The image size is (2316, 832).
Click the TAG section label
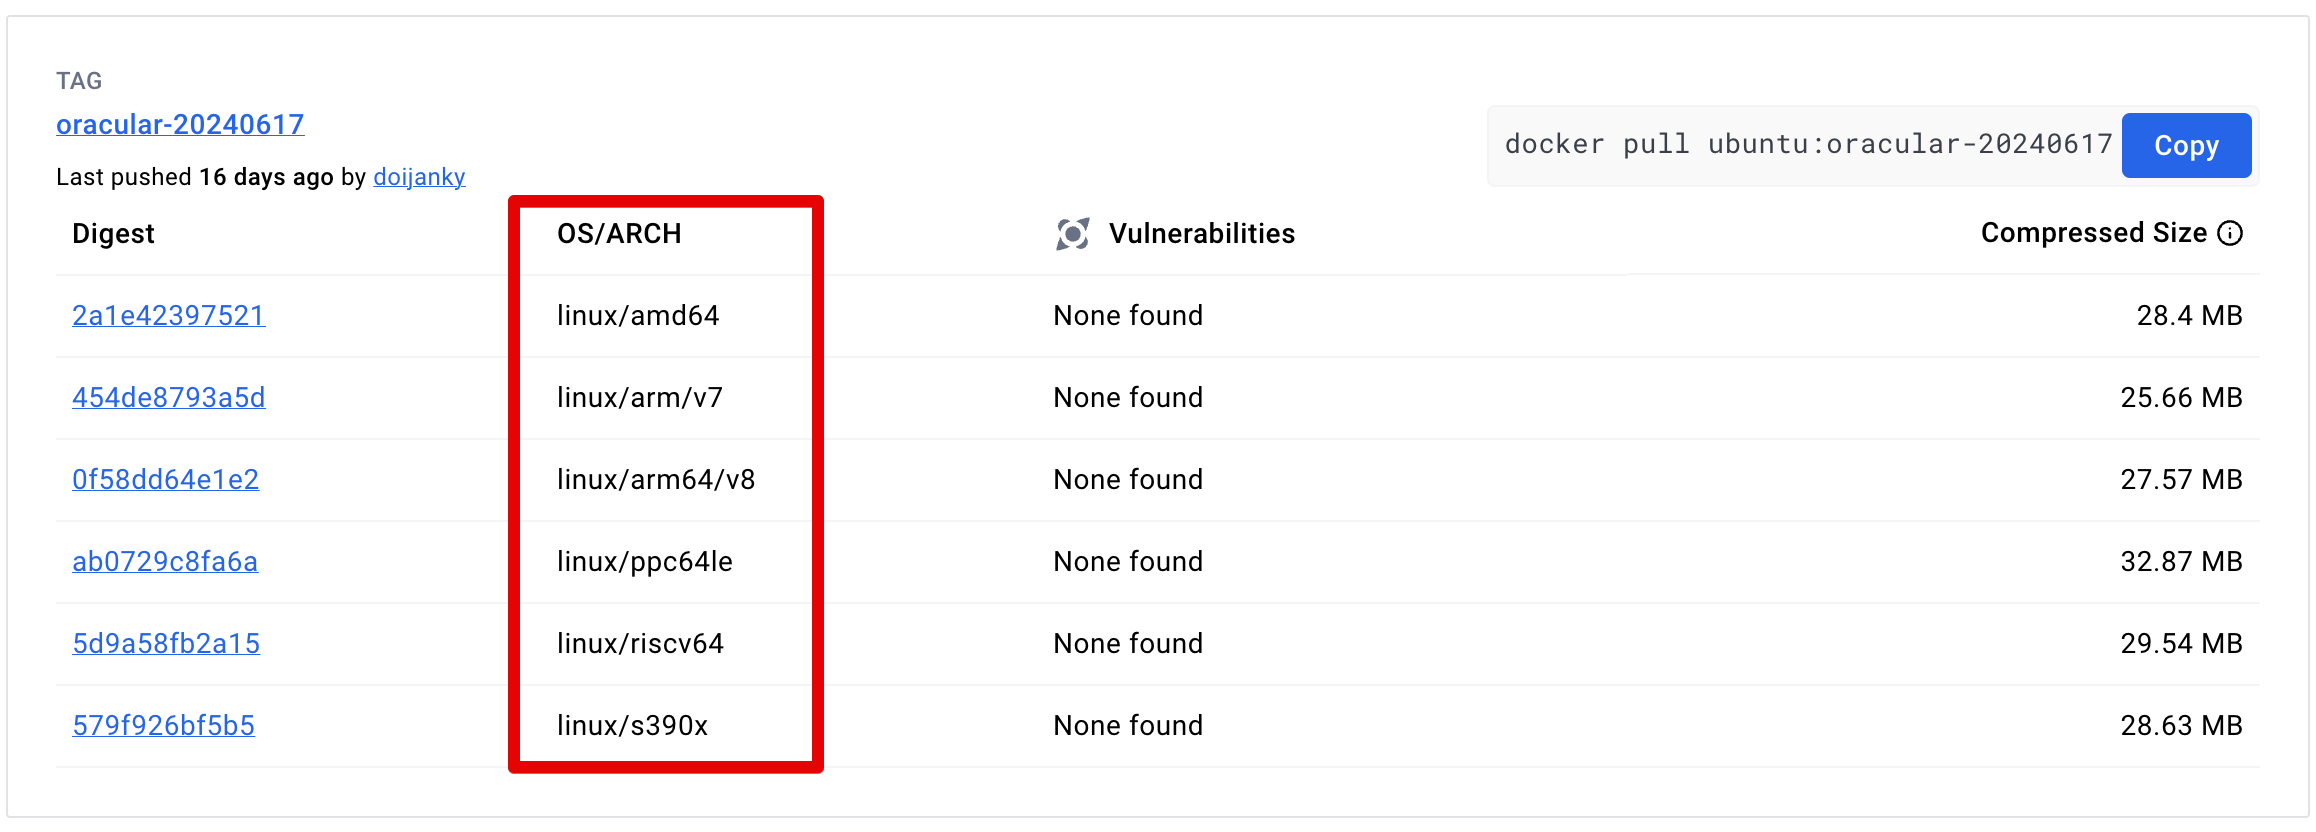[x=78, y=80]
